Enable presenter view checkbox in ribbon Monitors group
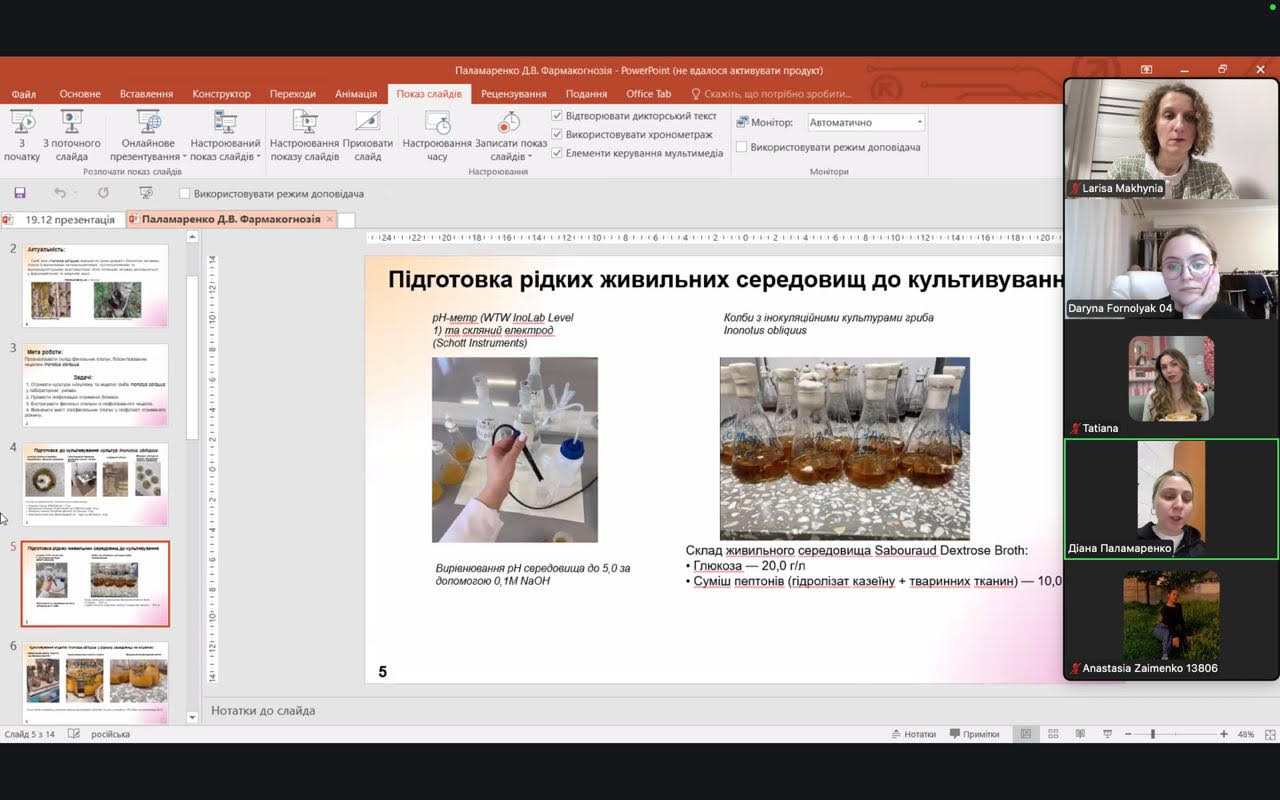The height and width of the screenshot is (800, 1280). point(742,147)
